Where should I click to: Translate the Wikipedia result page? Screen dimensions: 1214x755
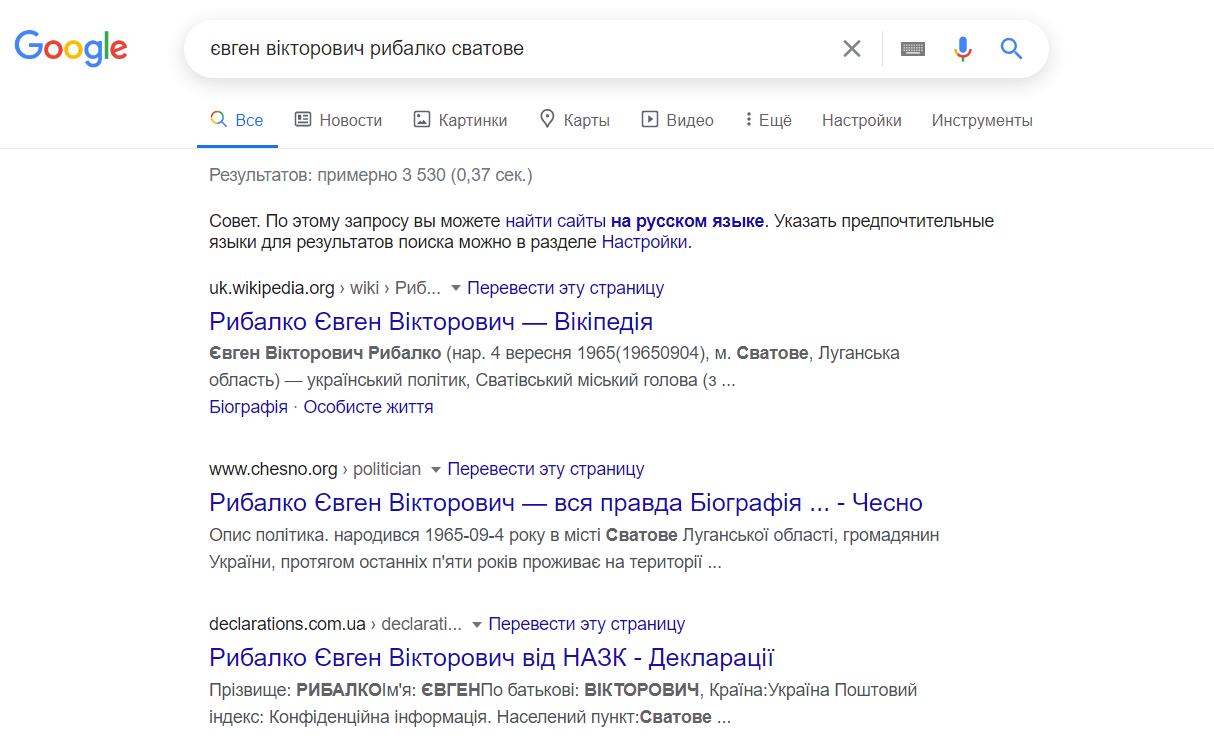coord(565,288)
